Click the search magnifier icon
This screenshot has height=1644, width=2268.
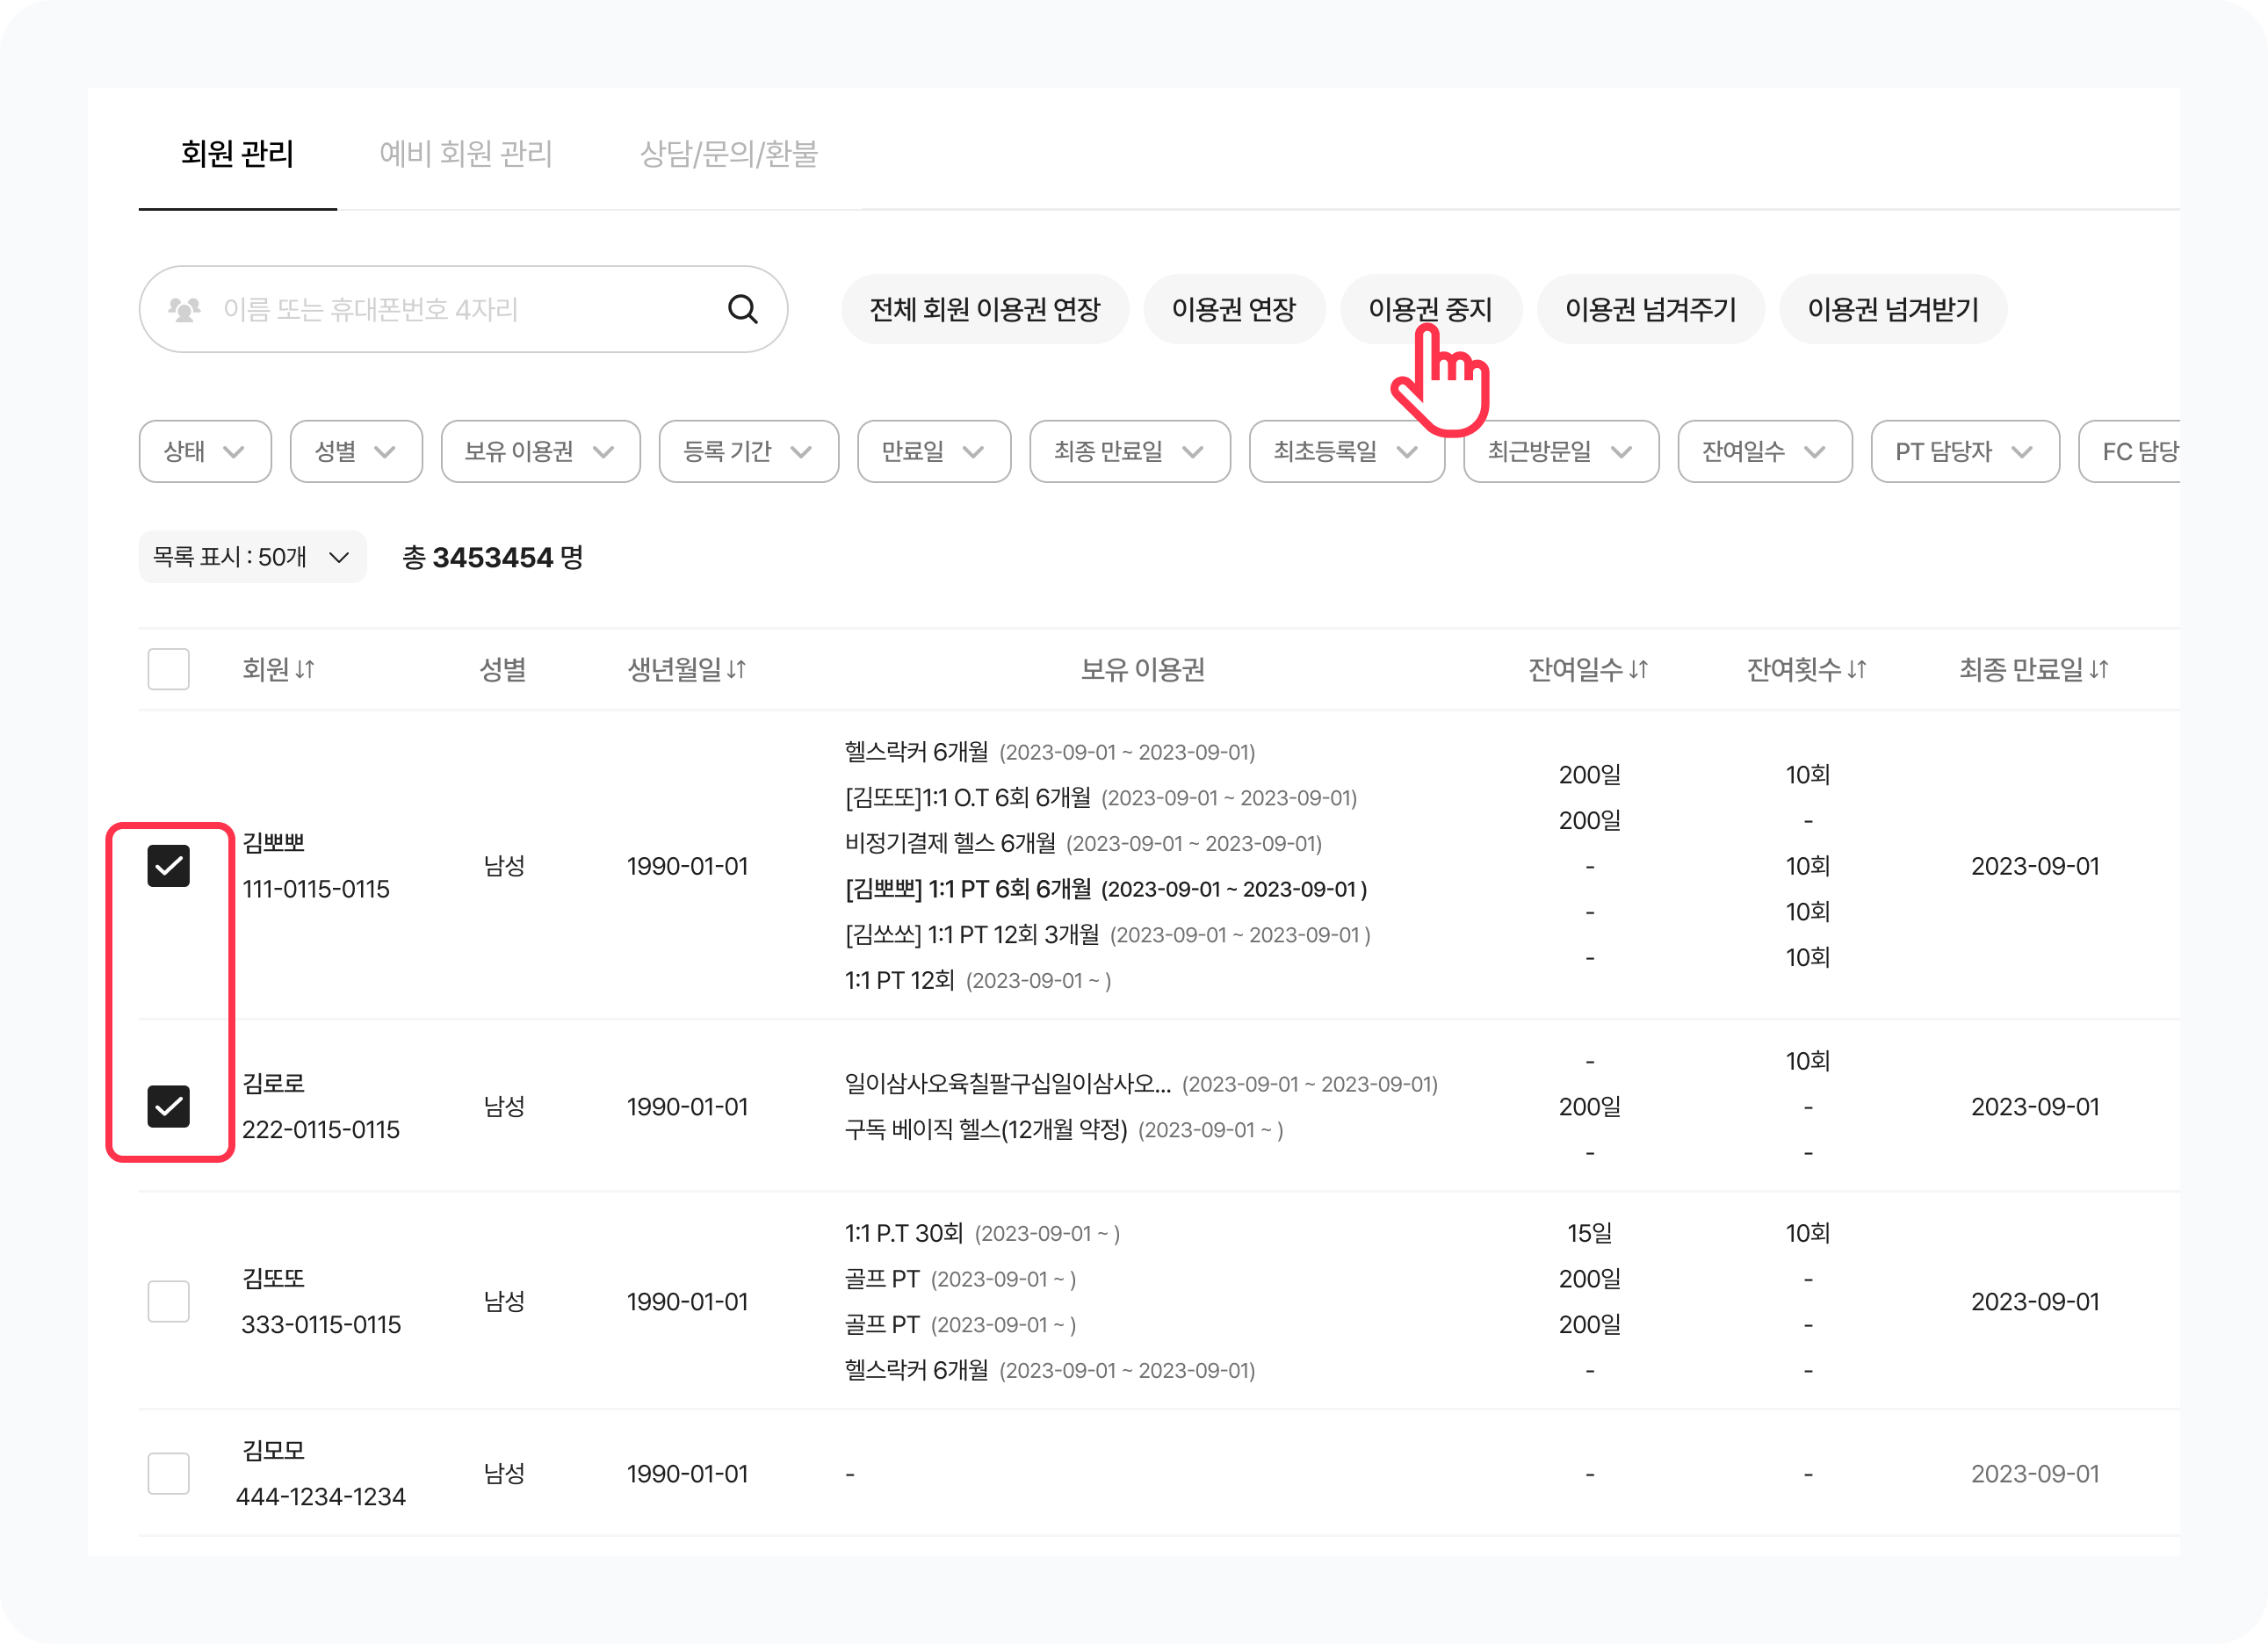tap(742, 309)
